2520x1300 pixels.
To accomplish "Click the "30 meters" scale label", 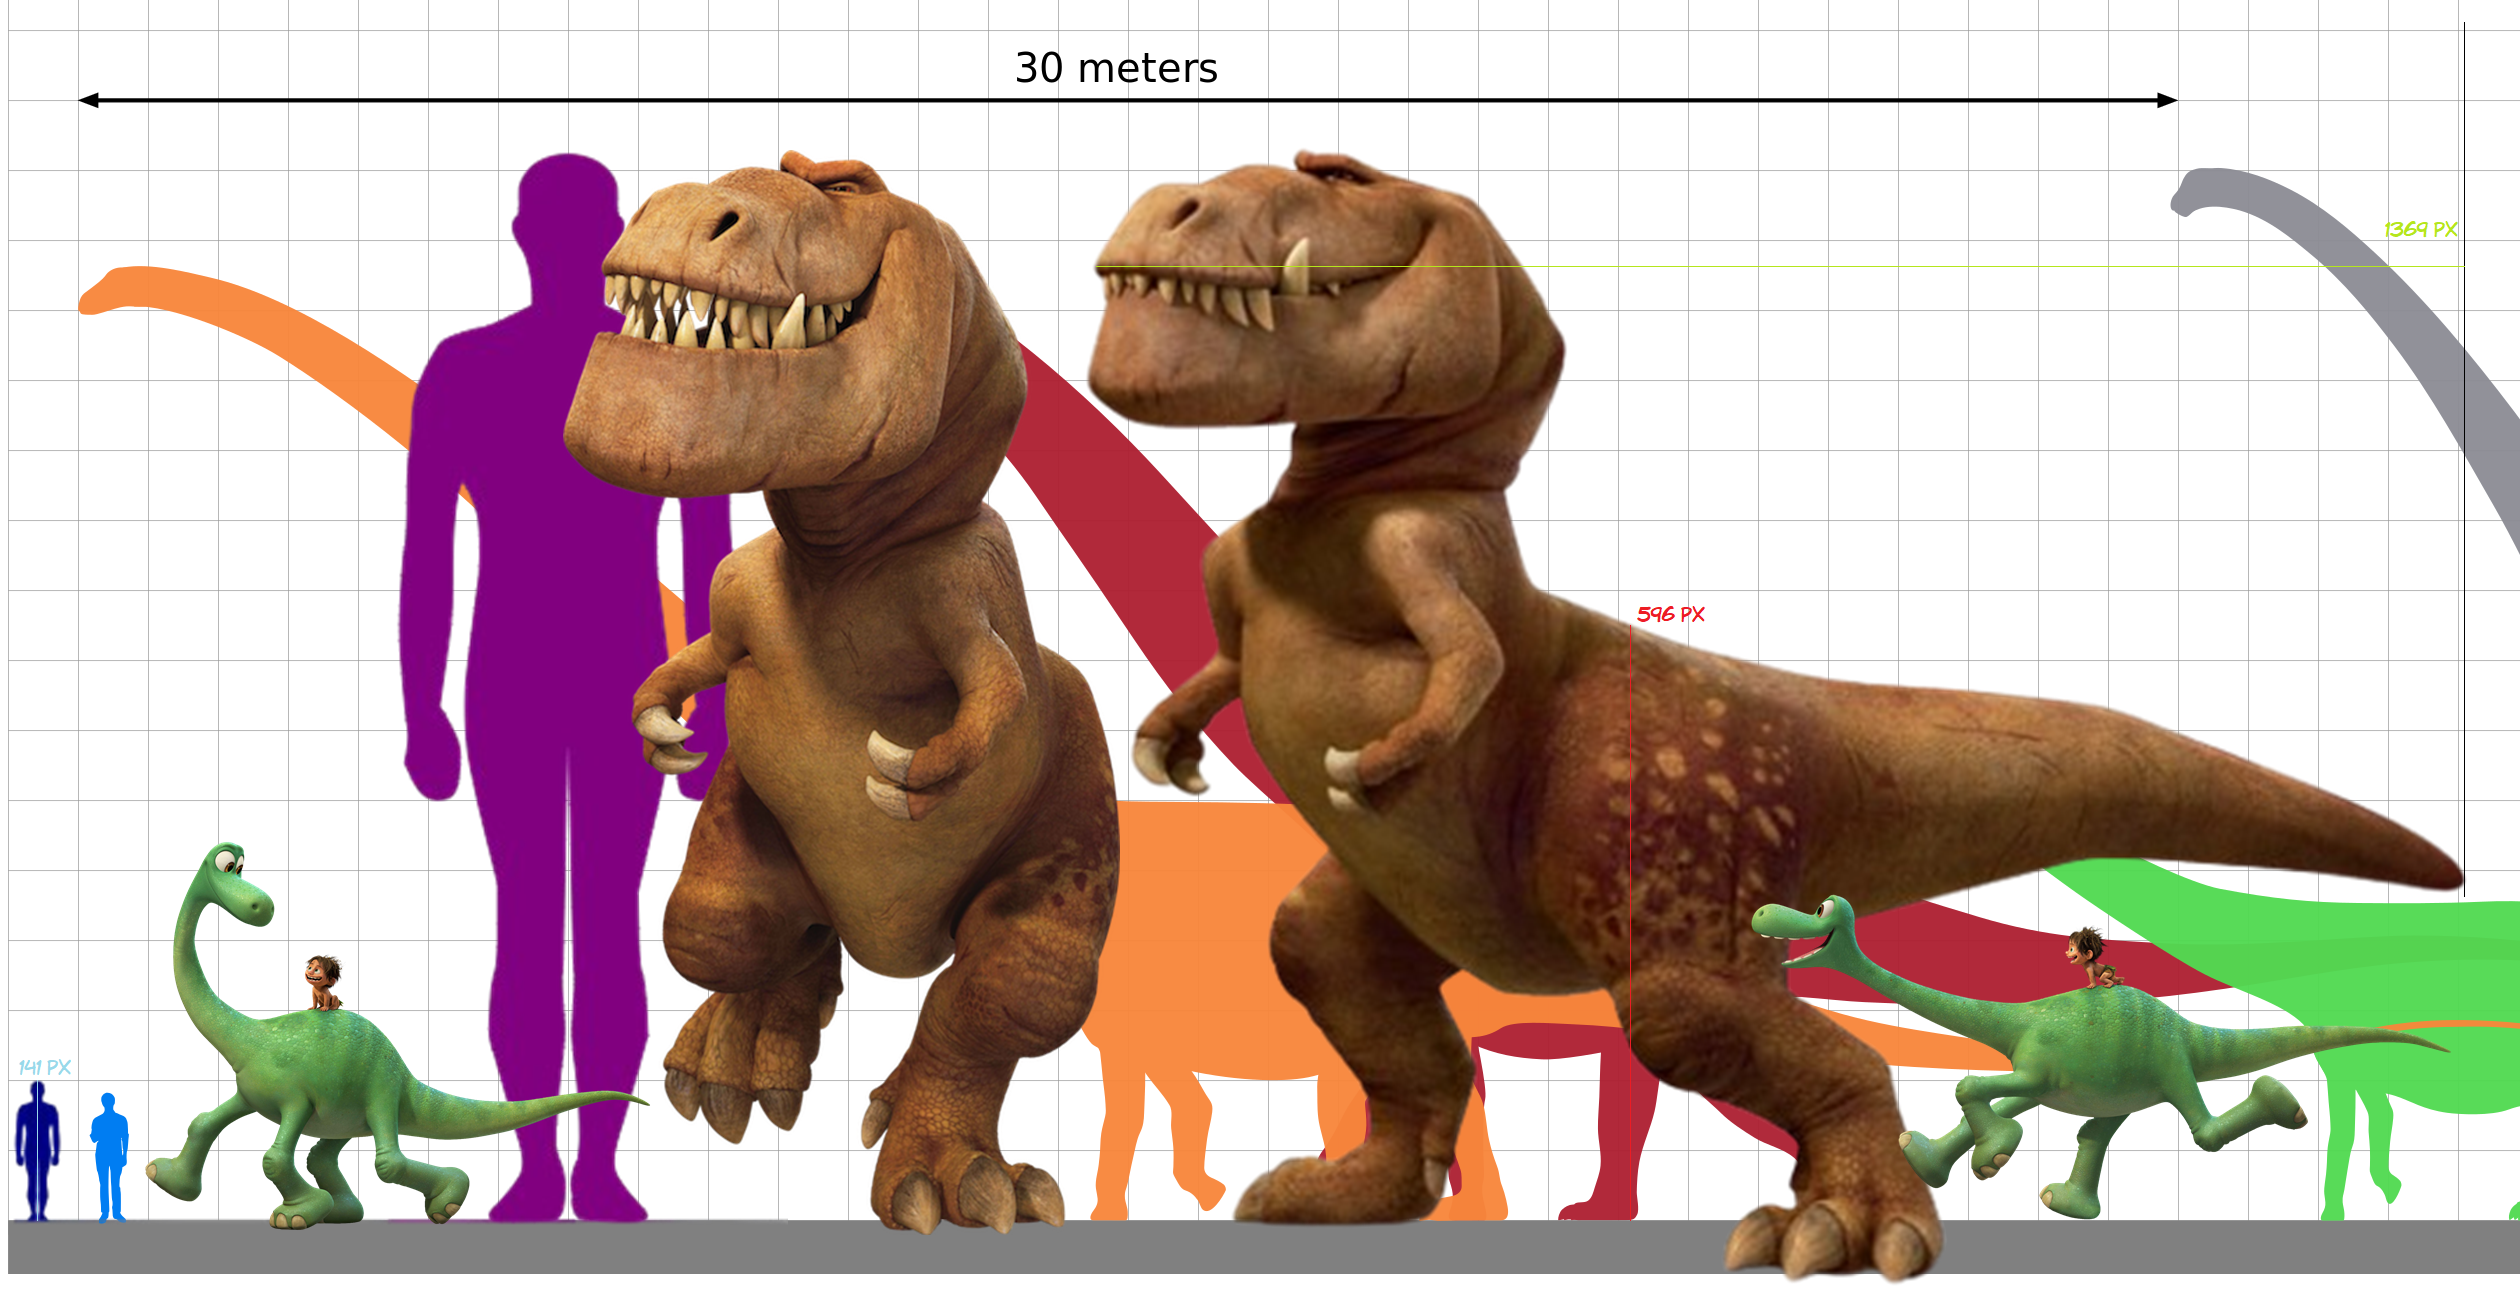I will point(1116,68).
